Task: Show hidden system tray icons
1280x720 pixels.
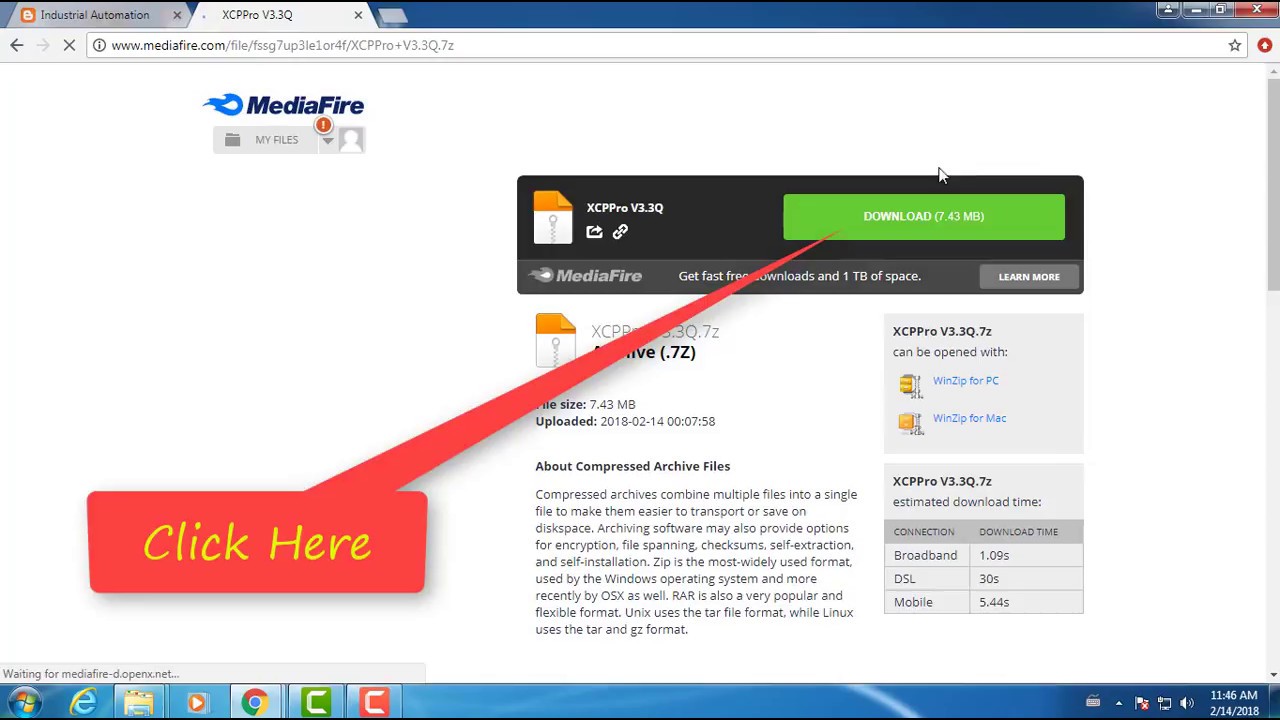Action: pos(1119,703)
